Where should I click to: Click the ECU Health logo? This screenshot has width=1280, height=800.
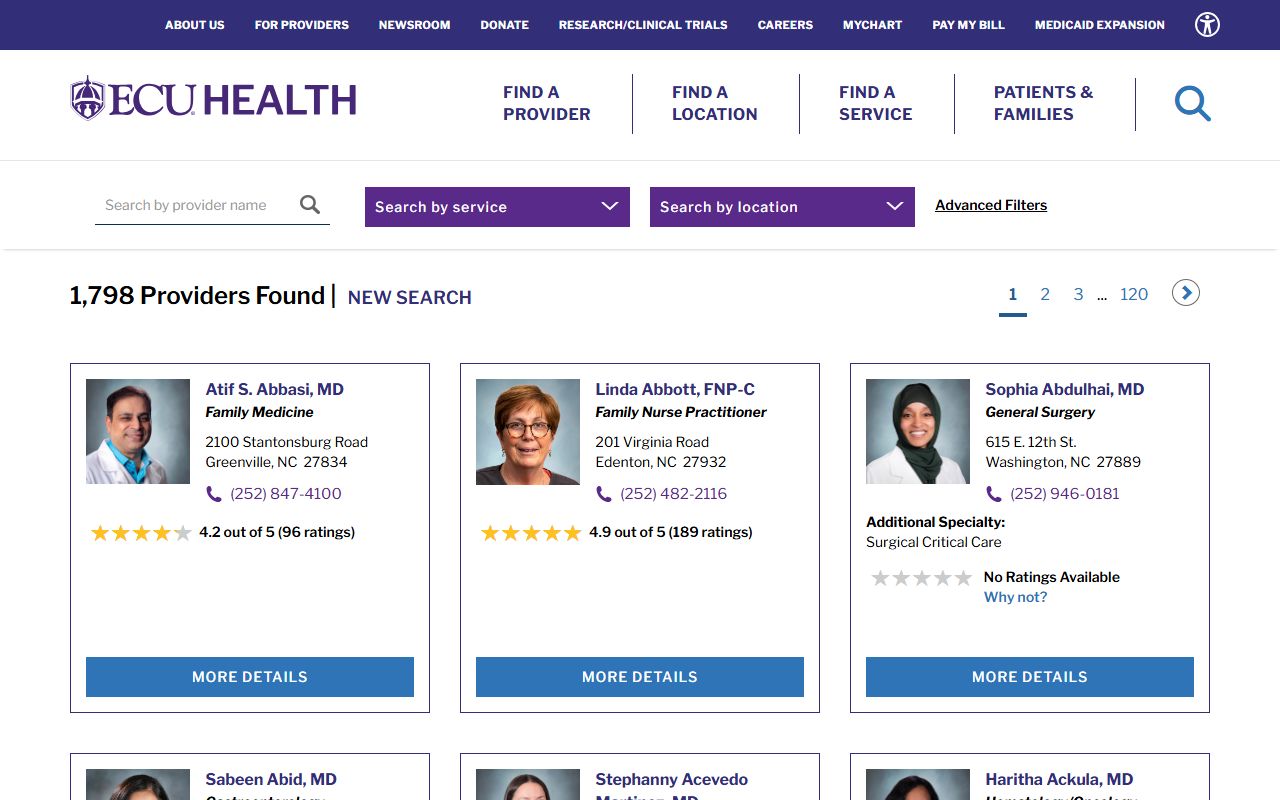(x=213, y=99)
